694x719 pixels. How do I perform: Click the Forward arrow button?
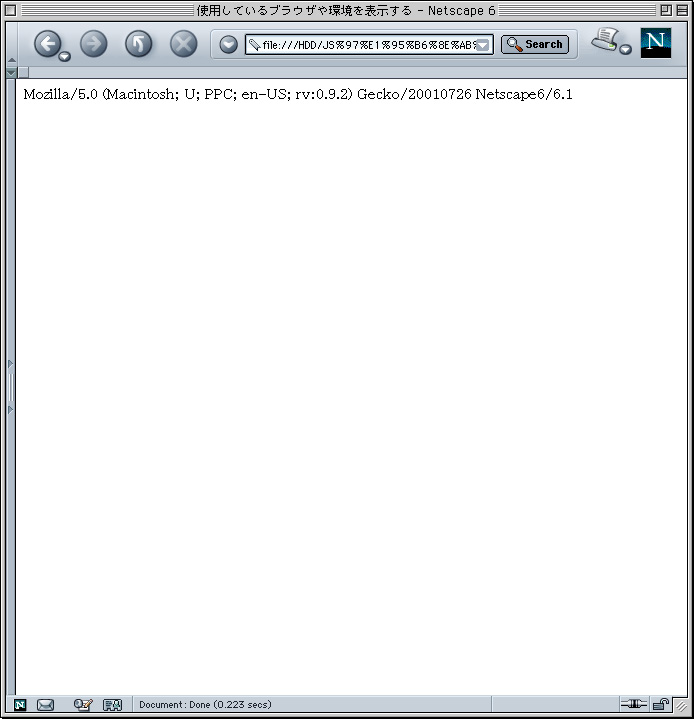pyautogui.click(x=94, y=44)
